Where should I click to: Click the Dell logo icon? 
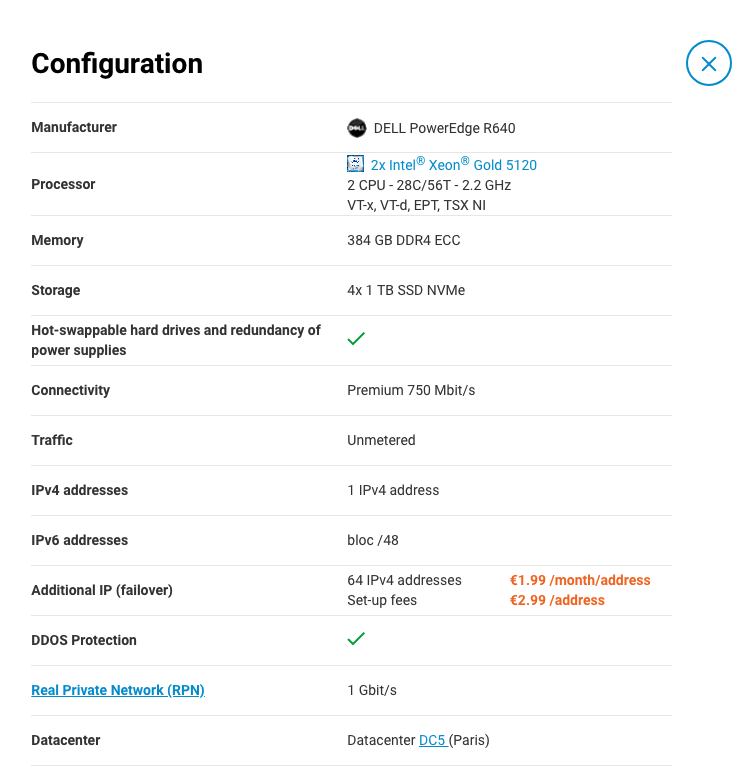[x=356, y=128]
